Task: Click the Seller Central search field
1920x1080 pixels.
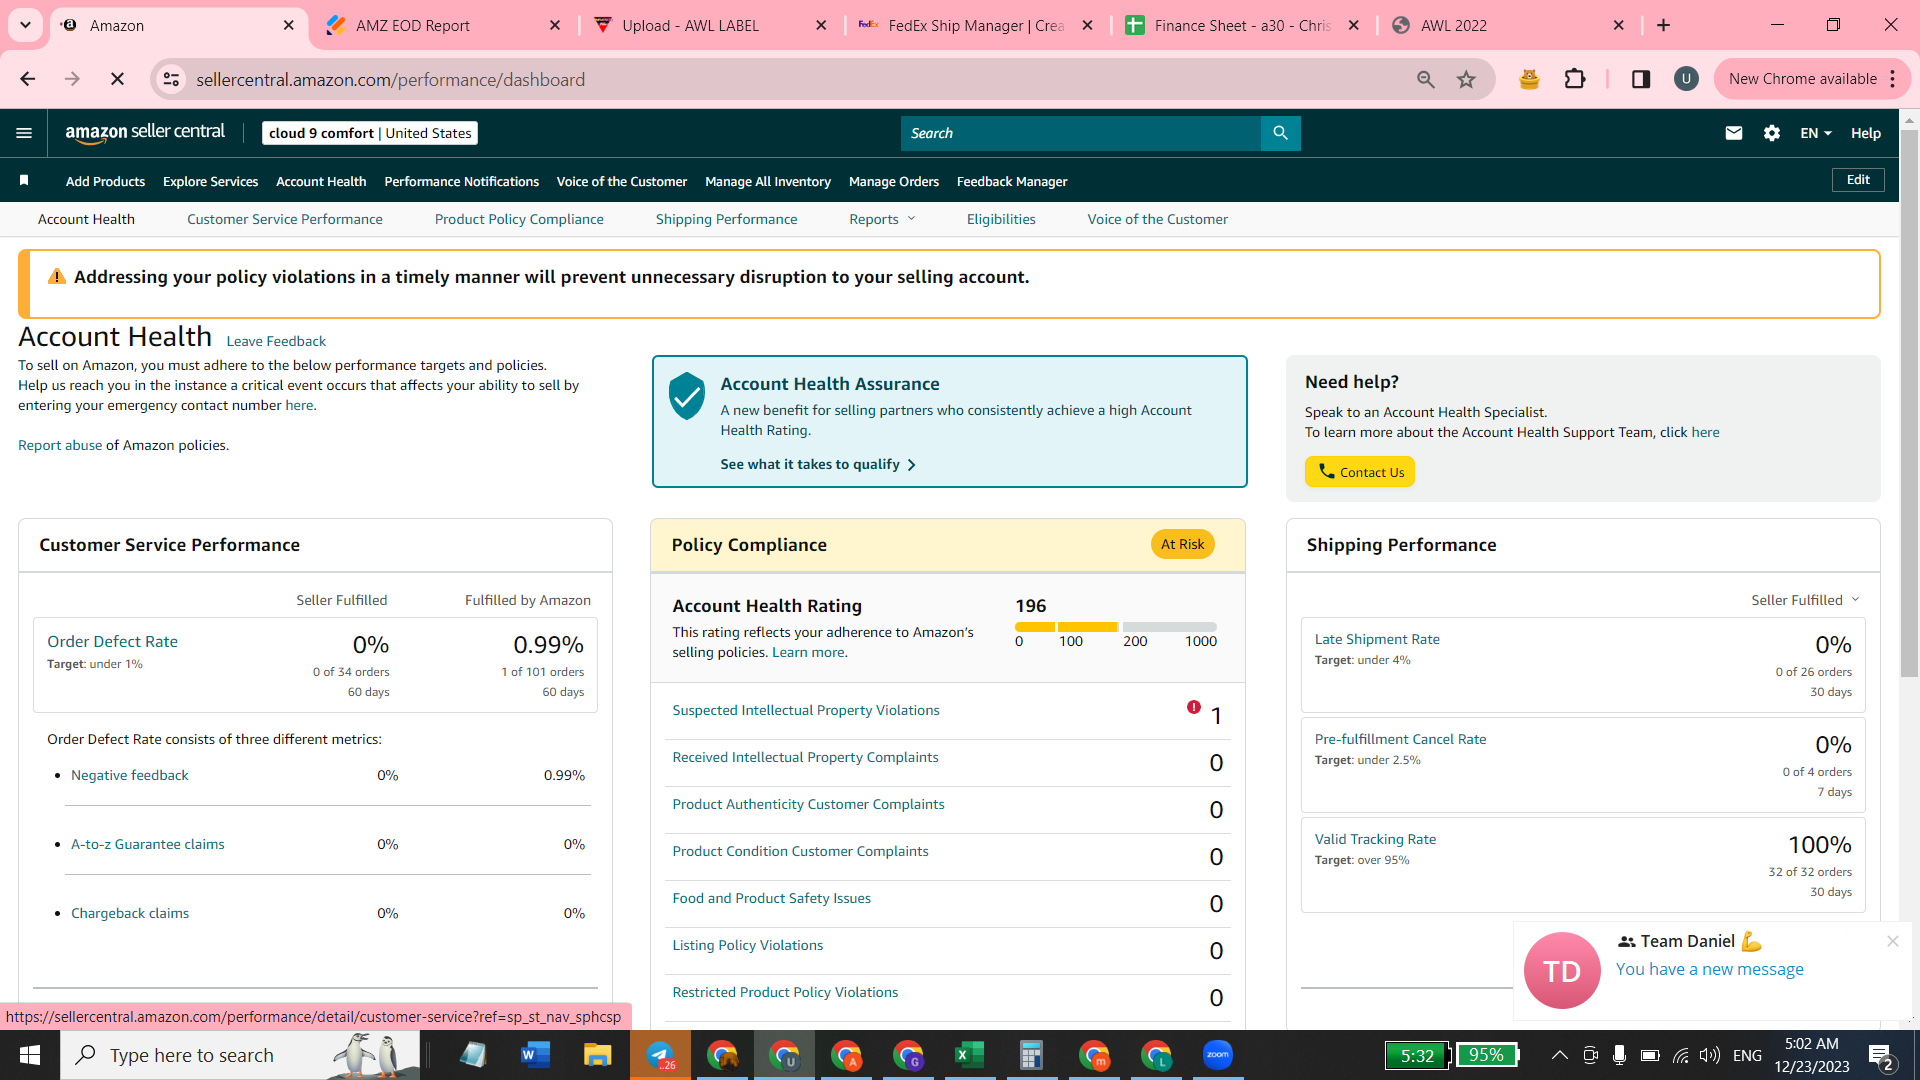Action: (x=1081, y=133)
